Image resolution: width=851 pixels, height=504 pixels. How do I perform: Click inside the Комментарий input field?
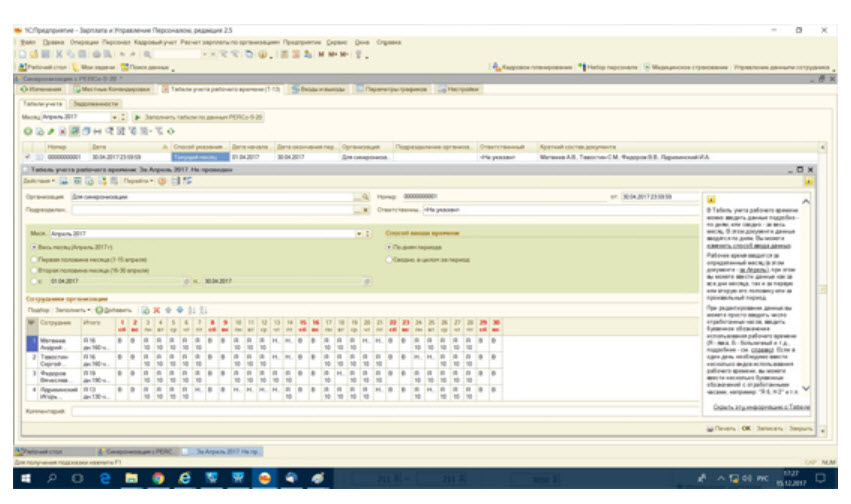pos(385,412)
